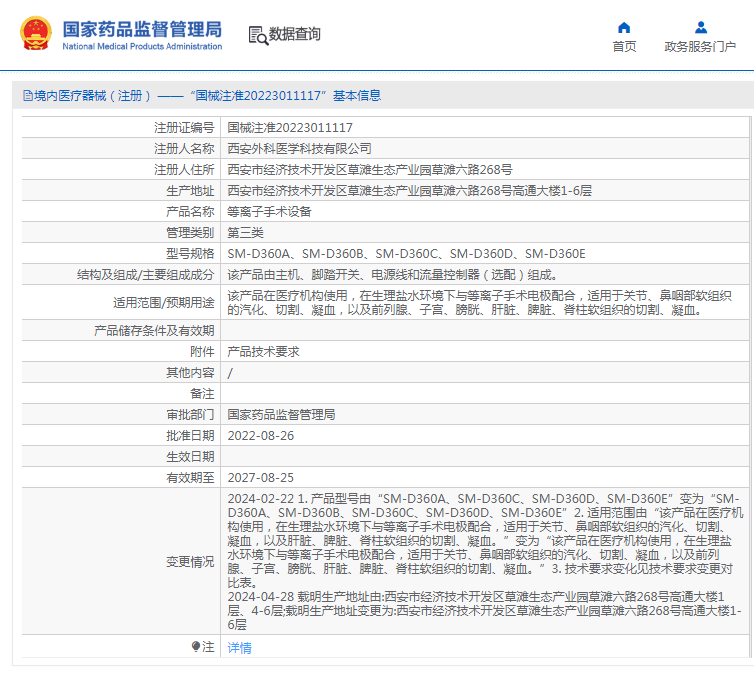Click the 注册人住所 address value

(370, 170)
